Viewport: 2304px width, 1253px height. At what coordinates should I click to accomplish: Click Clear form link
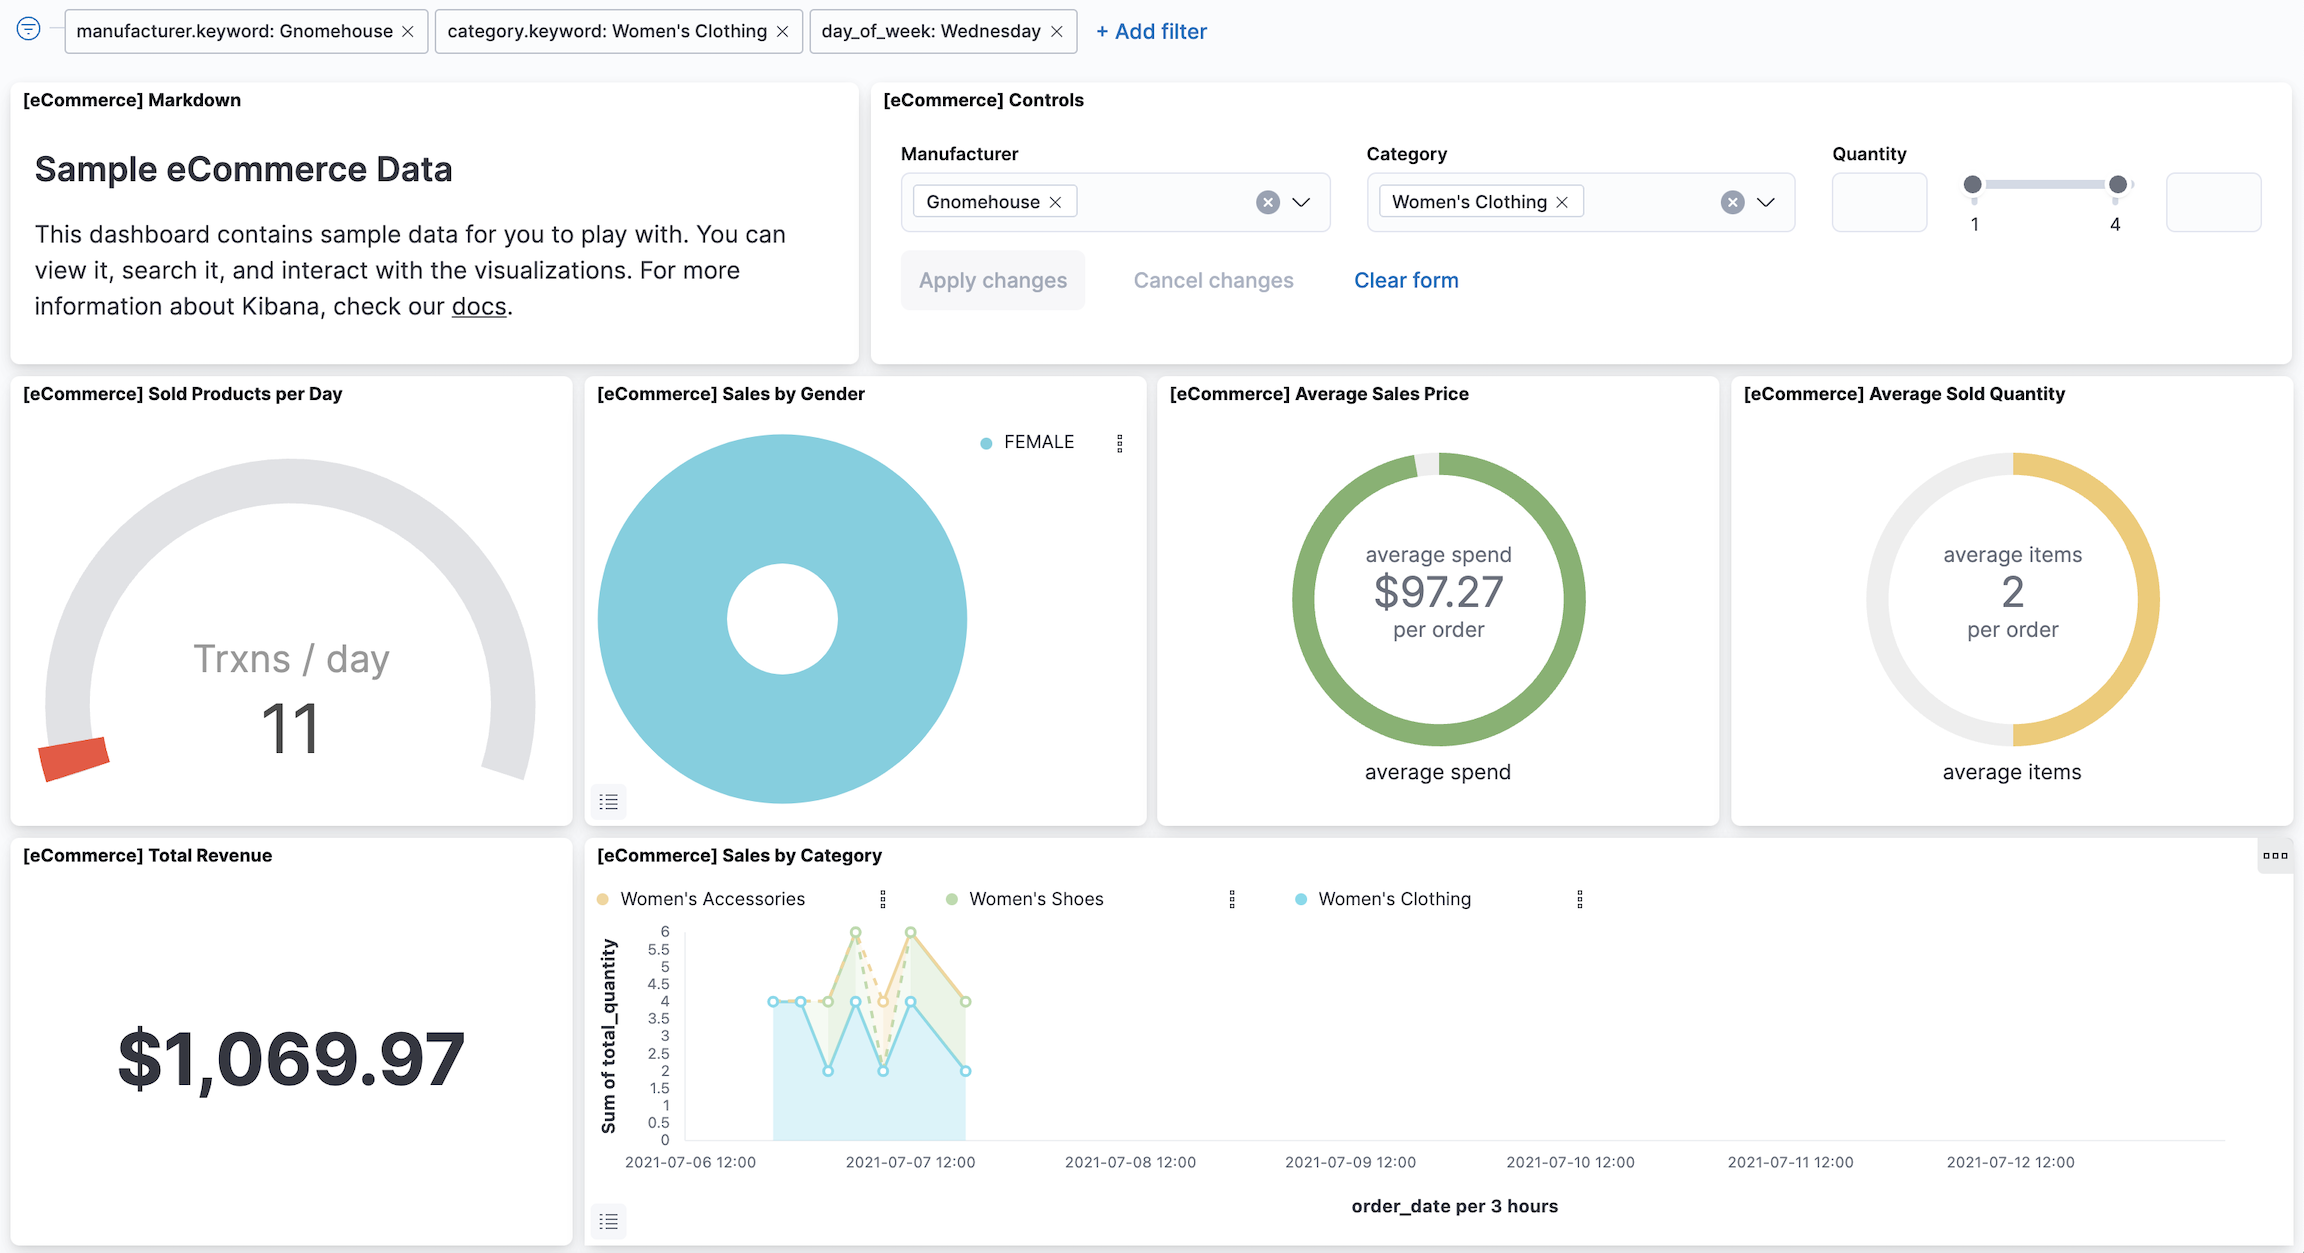[x=1406, y=281]
